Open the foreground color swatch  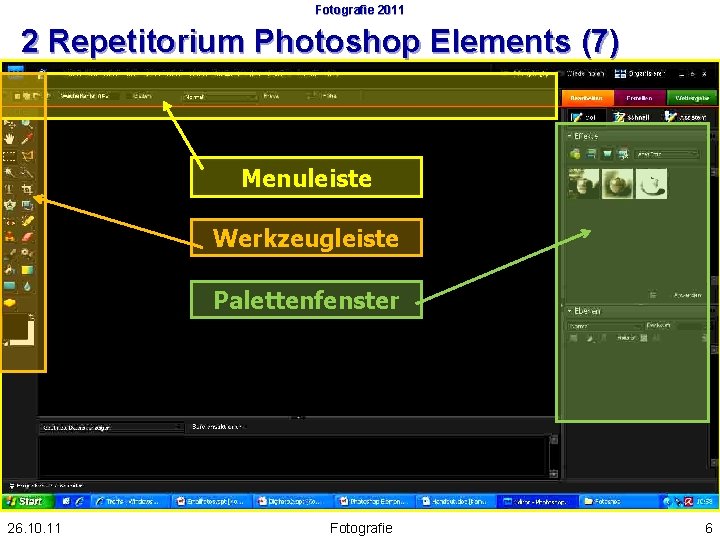tap(14, 326)
